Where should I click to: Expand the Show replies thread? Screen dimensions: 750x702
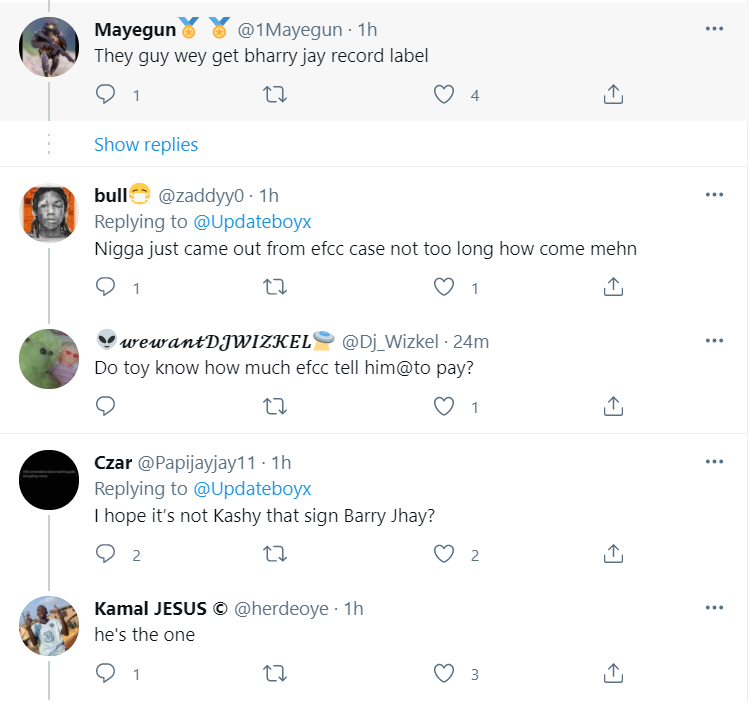146,144
